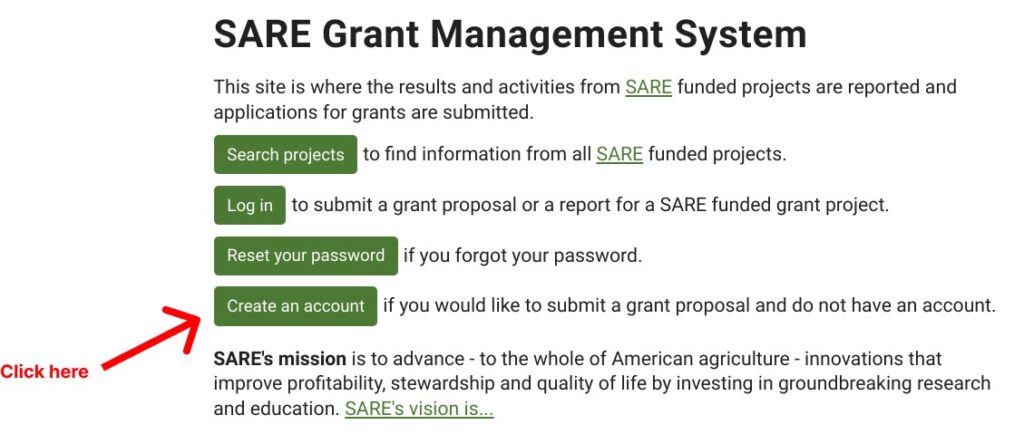Click the Search projects button
Image resolution: width=1024 pixels, height=444 pixels.
[285, 155]
